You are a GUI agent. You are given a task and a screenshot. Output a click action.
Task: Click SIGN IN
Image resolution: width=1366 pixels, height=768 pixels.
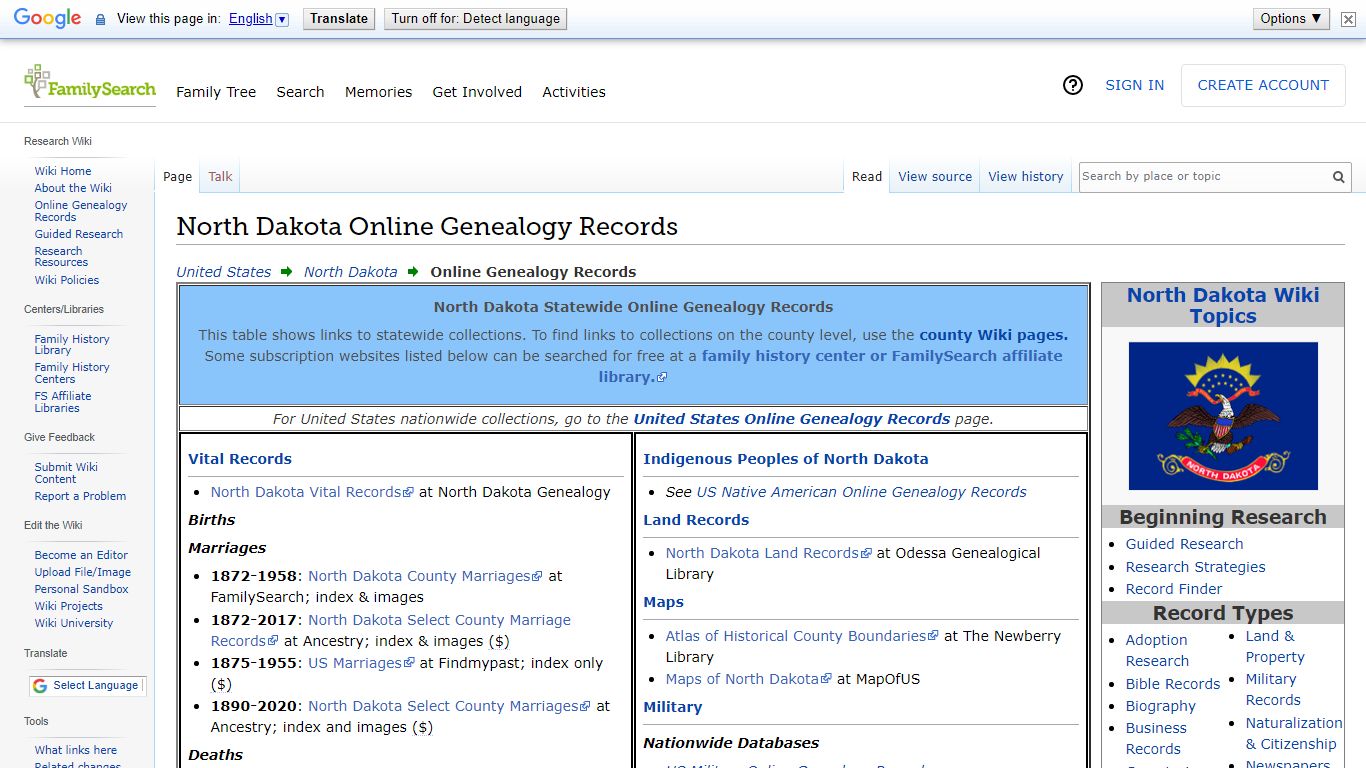[x=1134, y=86]
